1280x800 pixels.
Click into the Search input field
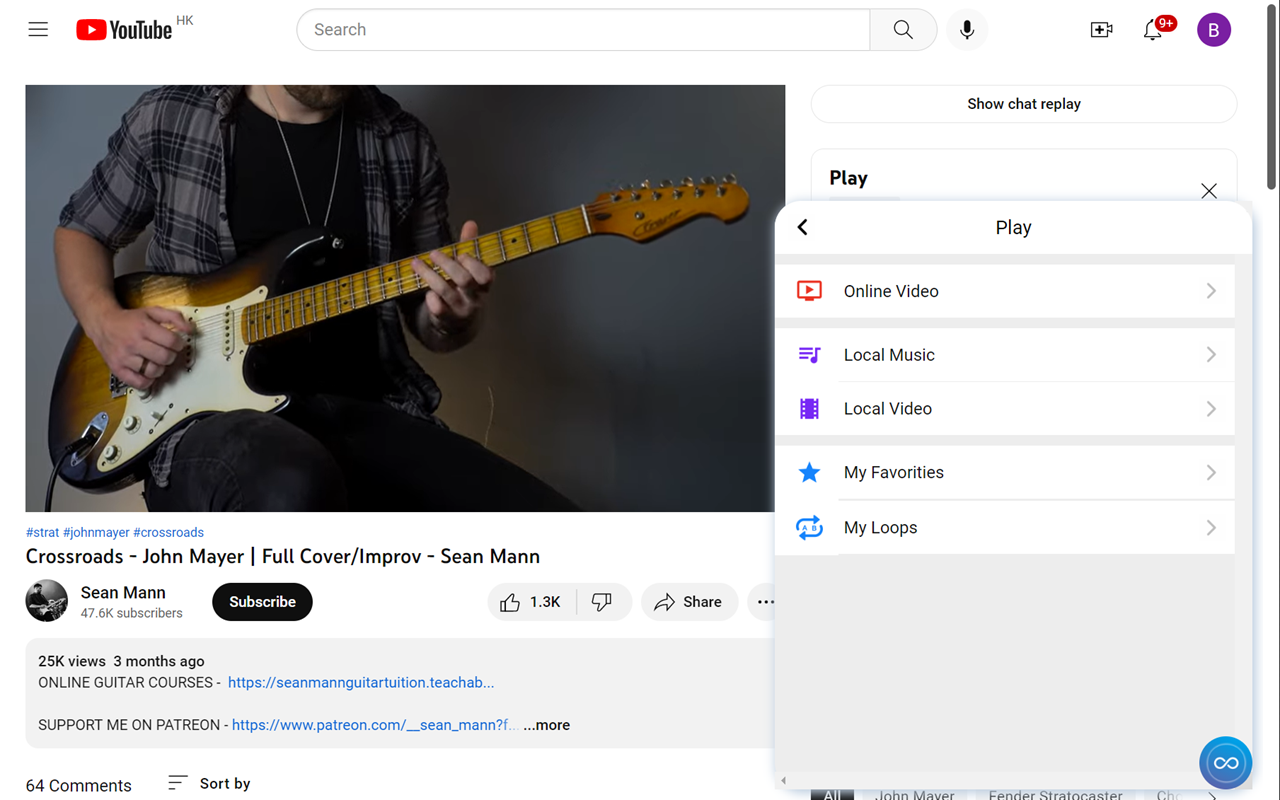pos(585,30)
